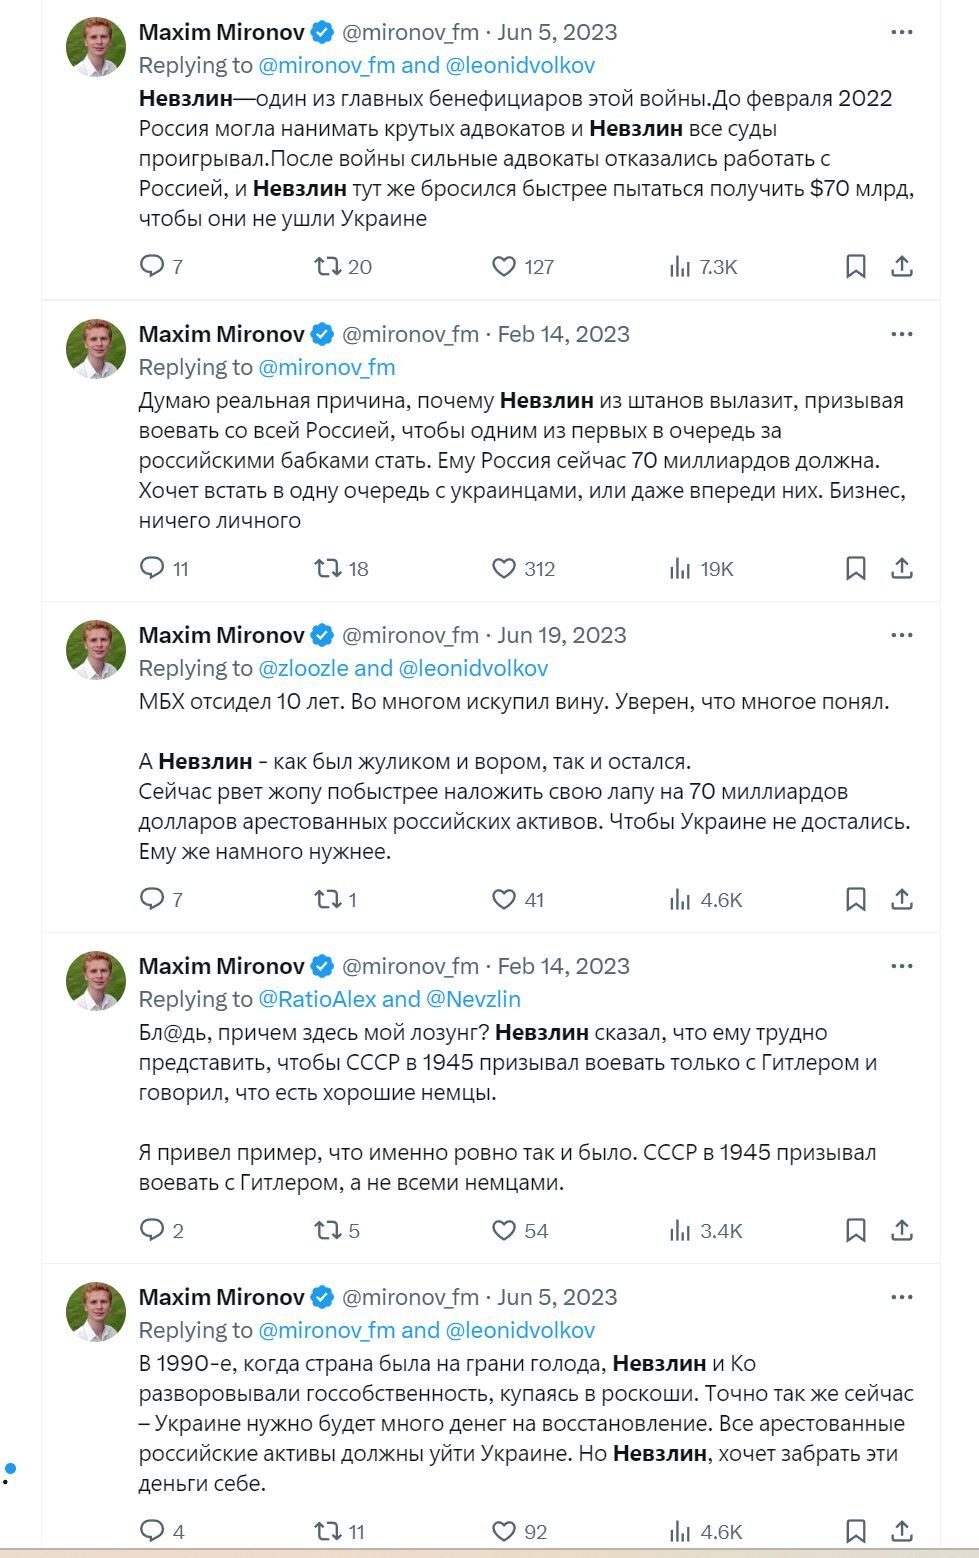The height and width of the screenshot is (1558, 979).
Task: Bookmark the tweet with 19K views
Action: click(856, 568)
